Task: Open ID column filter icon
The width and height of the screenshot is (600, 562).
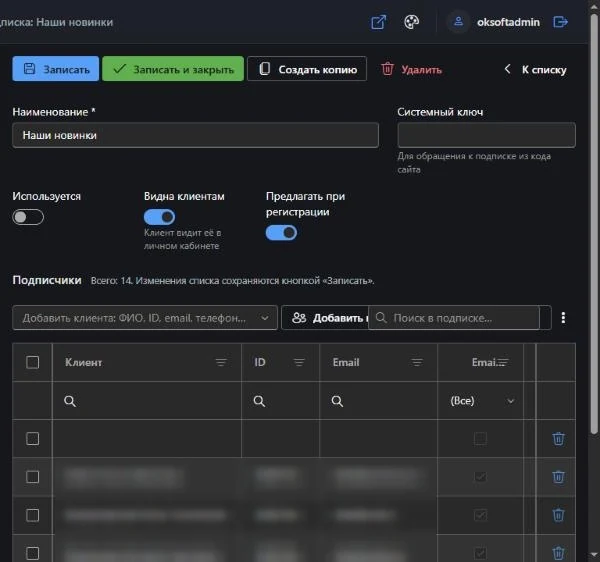Action: pos(299,362)
